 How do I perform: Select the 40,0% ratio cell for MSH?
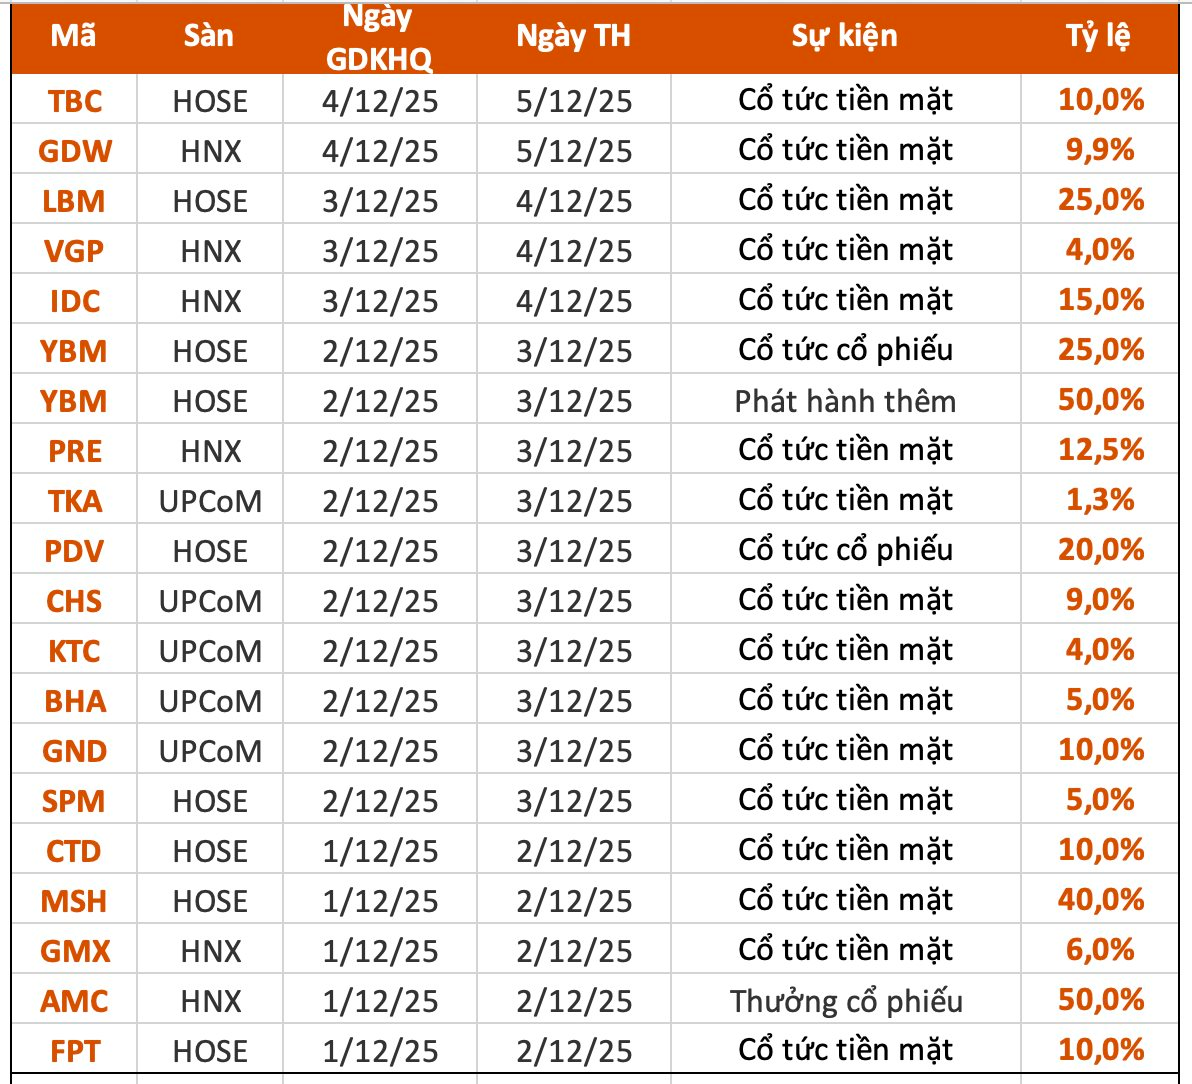(1100, 901)
